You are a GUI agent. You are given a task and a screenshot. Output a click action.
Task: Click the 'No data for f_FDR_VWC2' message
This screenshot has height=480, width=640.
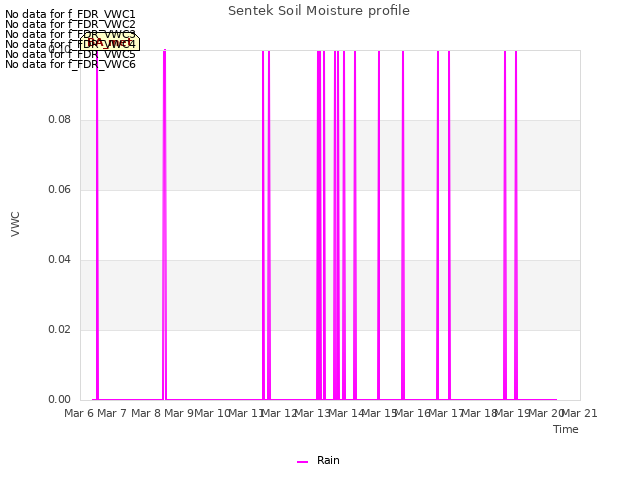[x=70, y=24]
